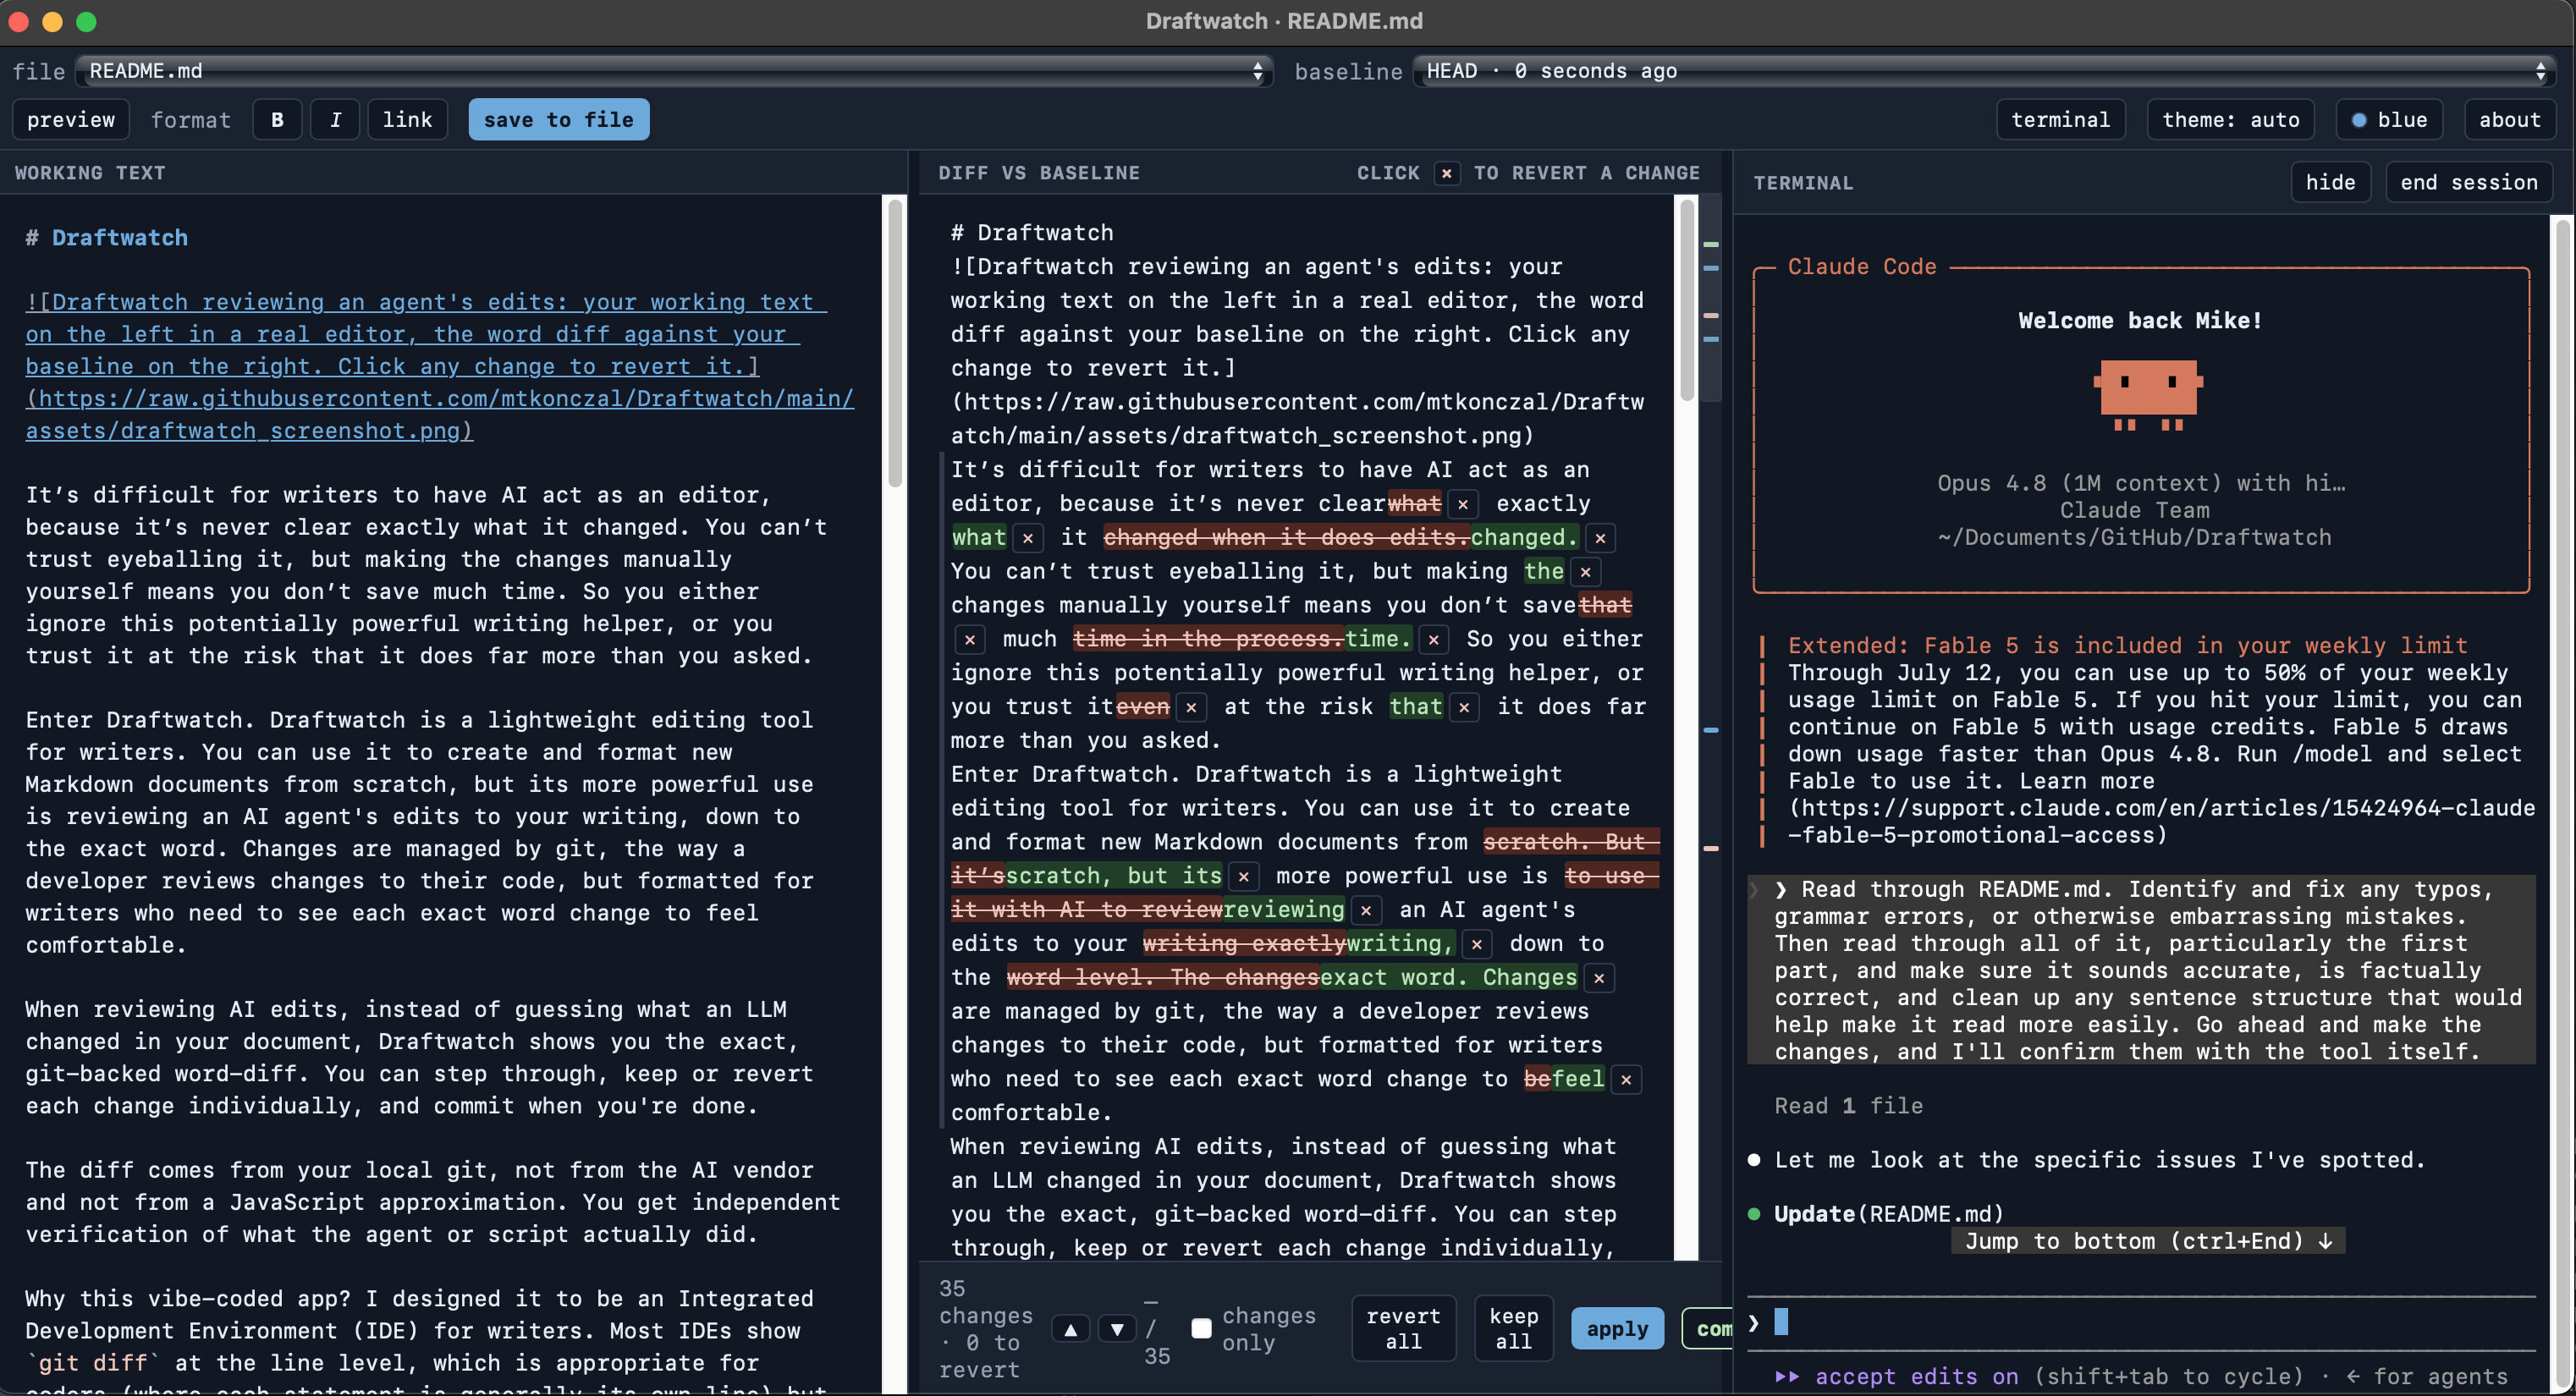Click the 'Read 1 file' terminal line
This screenshot has width=2576, height=1396.
point(1848,1106)
